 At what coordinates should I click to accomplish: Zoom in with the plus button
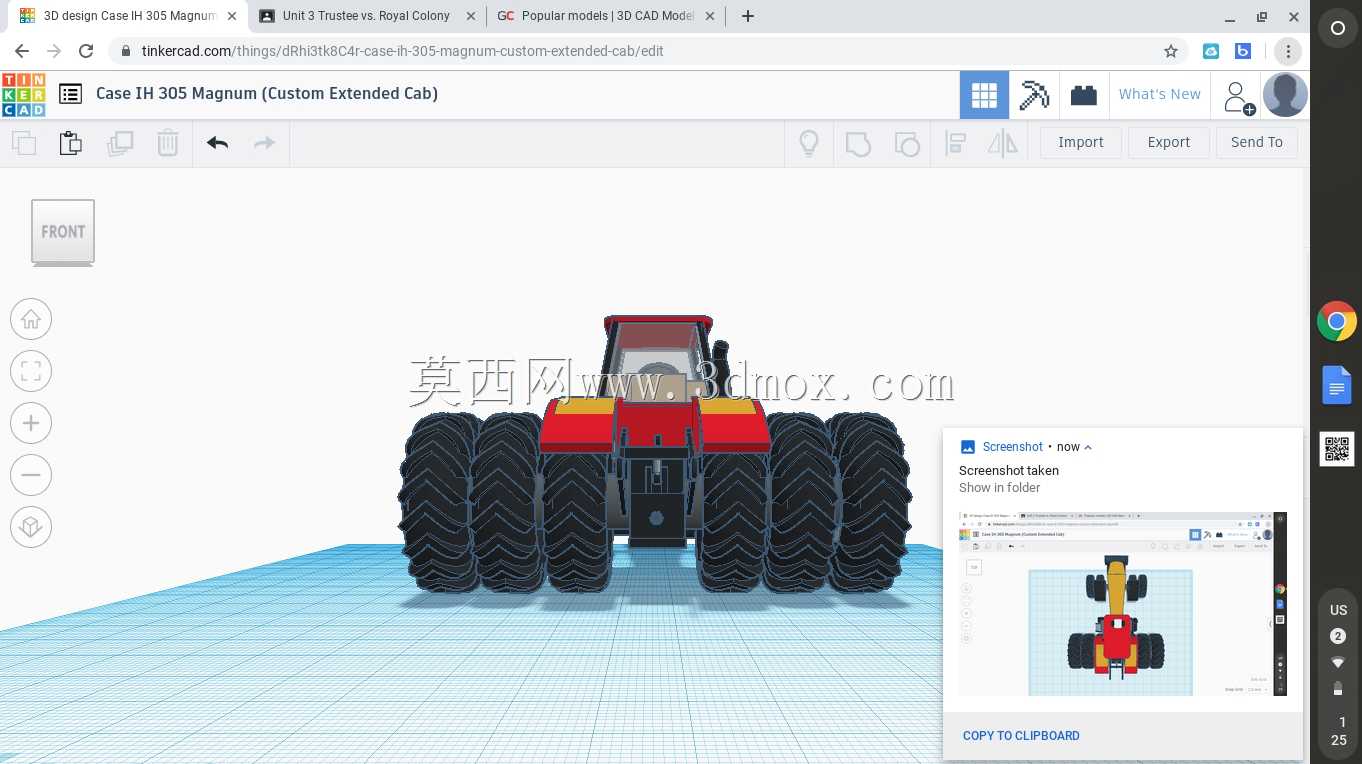(31, 423)
